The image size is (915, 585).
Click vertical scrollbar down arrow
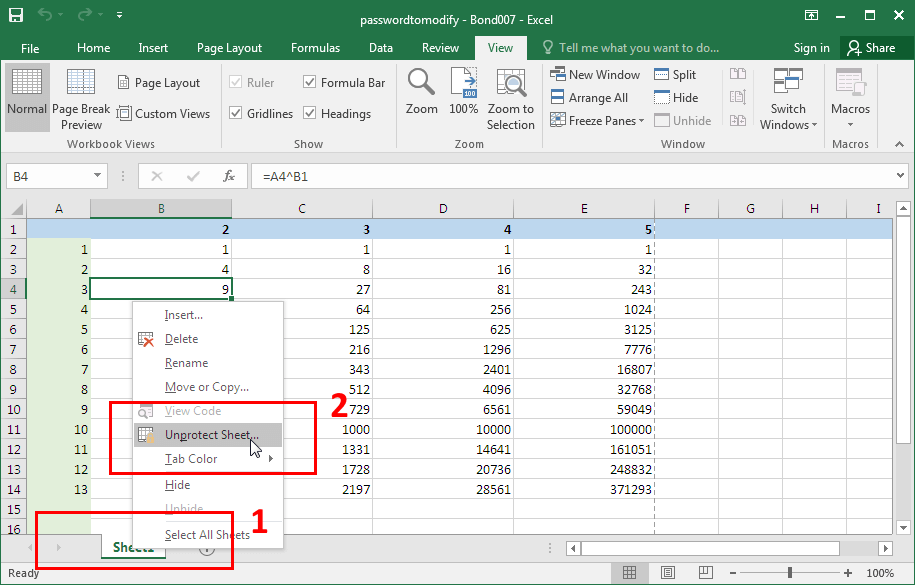903,528
